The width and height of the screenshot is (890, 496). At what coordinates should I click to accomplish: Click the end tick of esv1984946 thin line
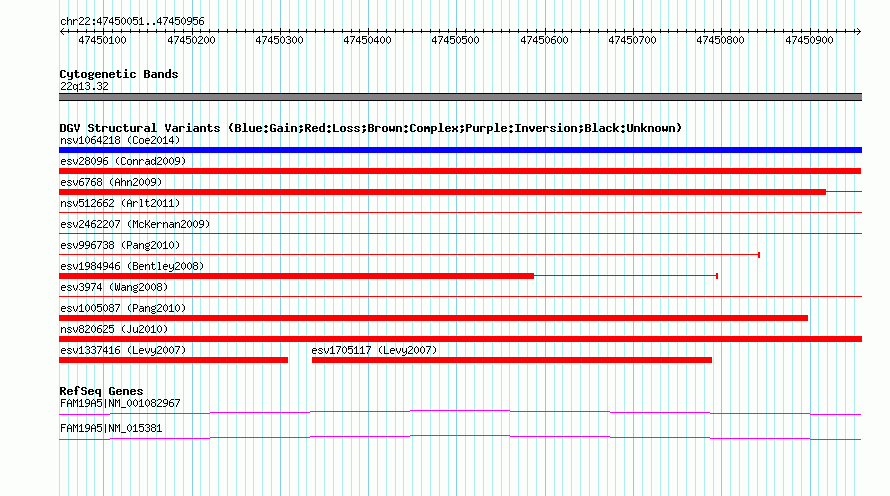tap(717, 276)
